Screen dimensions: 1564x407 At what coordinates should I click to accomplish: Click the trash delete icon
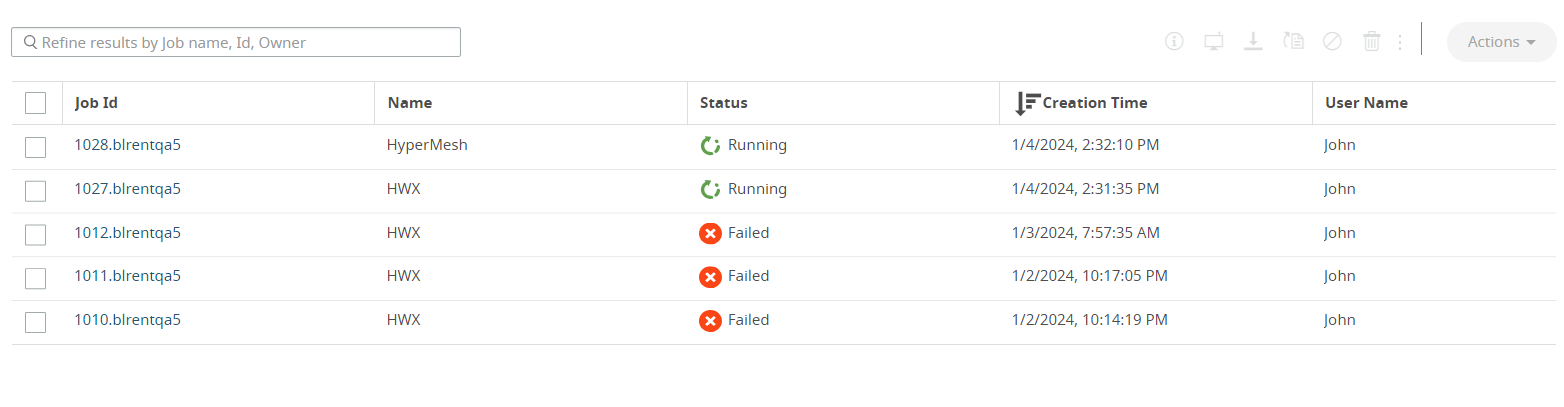click(x=1372, y=42)
